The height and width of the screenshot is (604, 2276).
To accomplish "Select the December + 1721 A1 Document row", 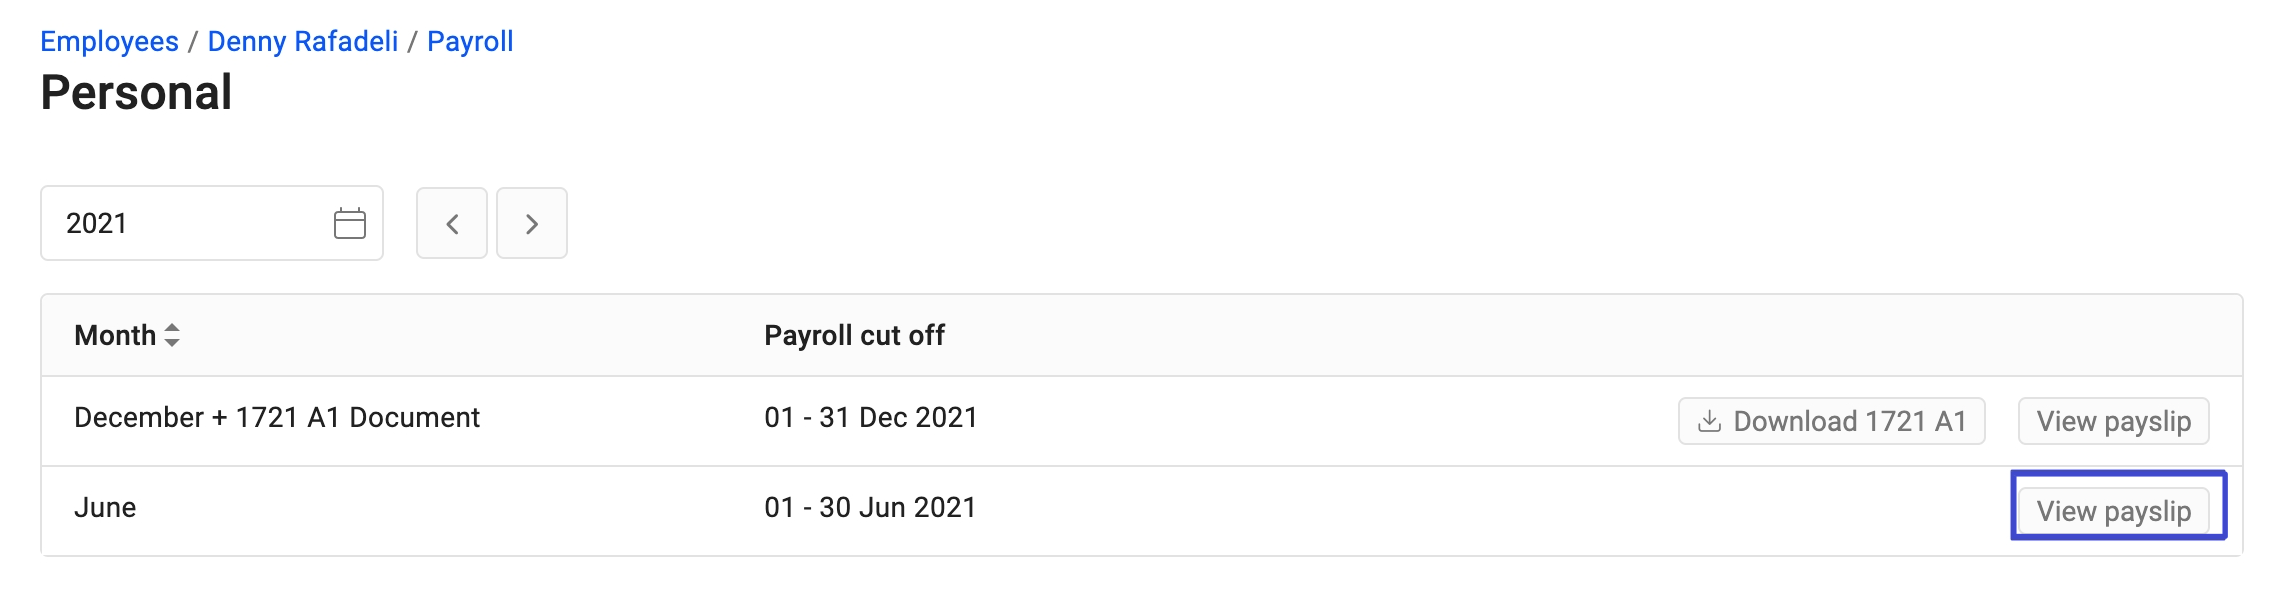I will tap(1141, 421).
